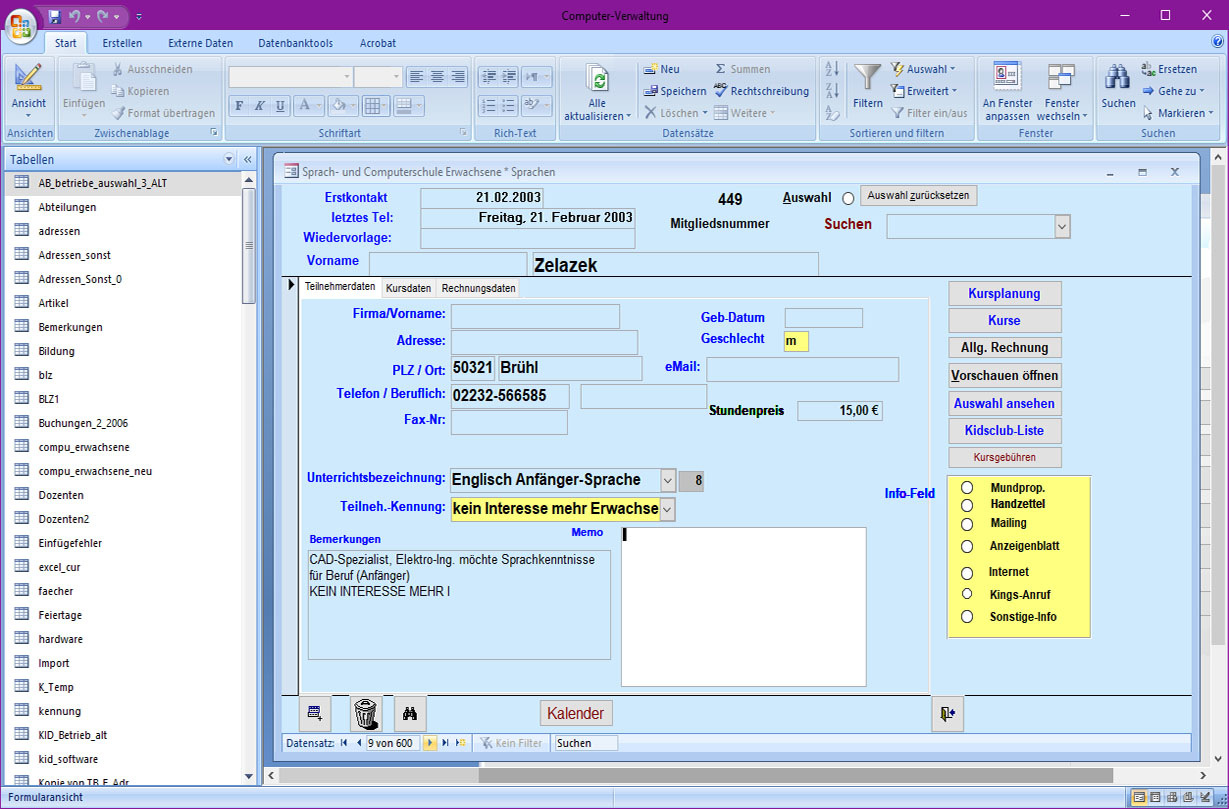Open the Erweitert filter dropdown
This screenshot has height=809, width=1229.
coord(924,91)
